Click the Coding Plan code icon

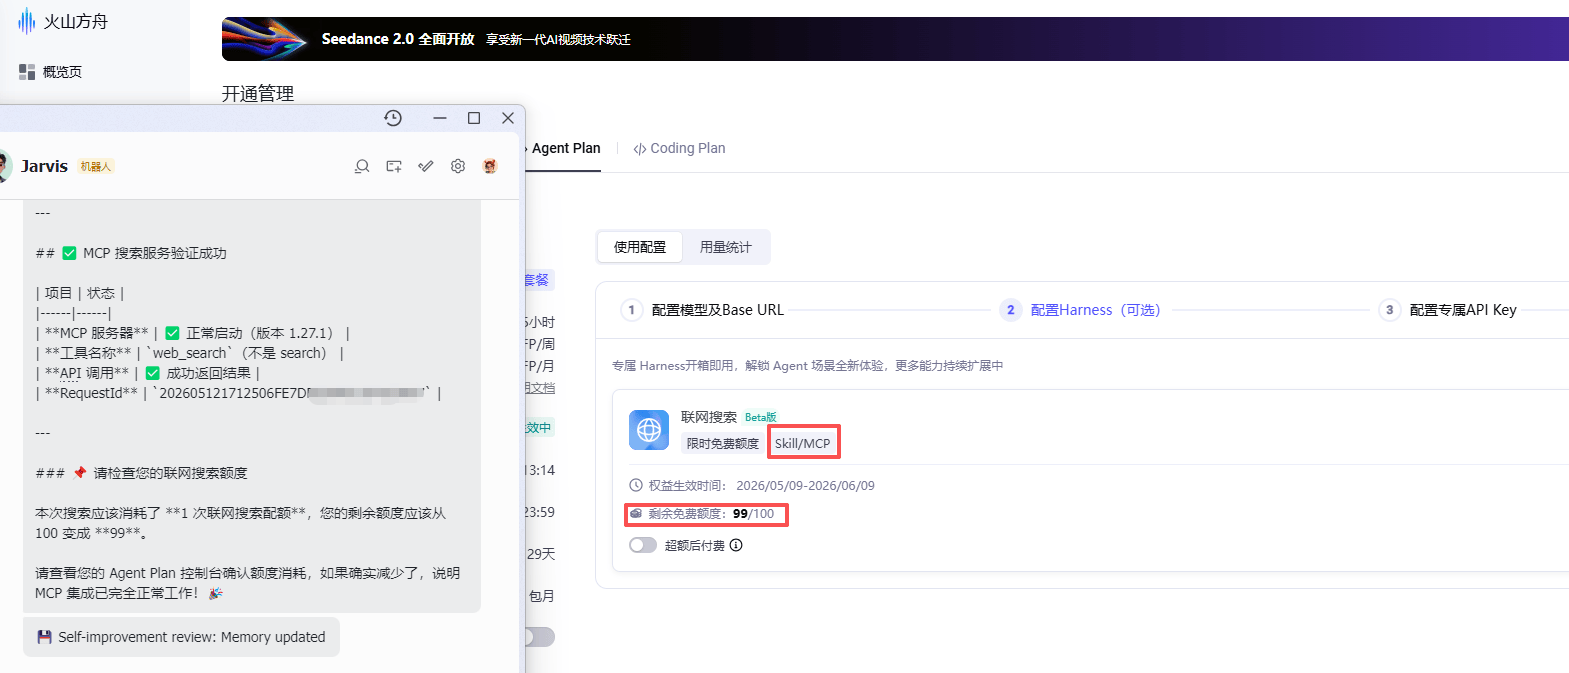tap(639, 149)
